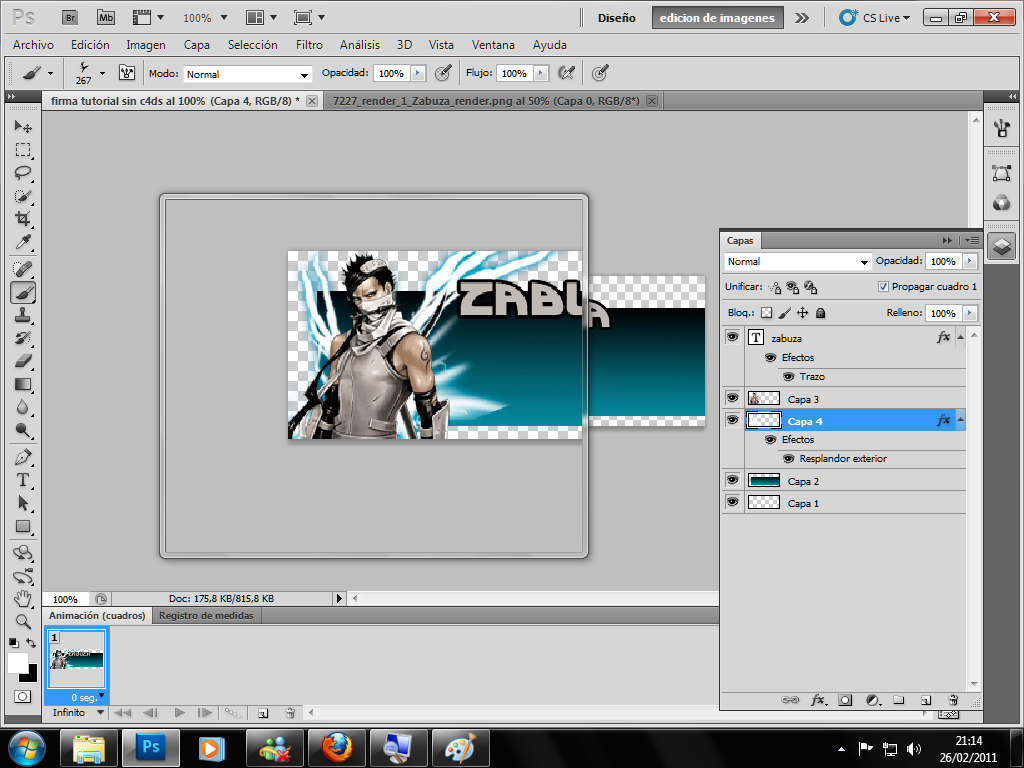Screen dimensions: 1024x768
Task: Select the Eraser tool
Action: coord(23,361)
